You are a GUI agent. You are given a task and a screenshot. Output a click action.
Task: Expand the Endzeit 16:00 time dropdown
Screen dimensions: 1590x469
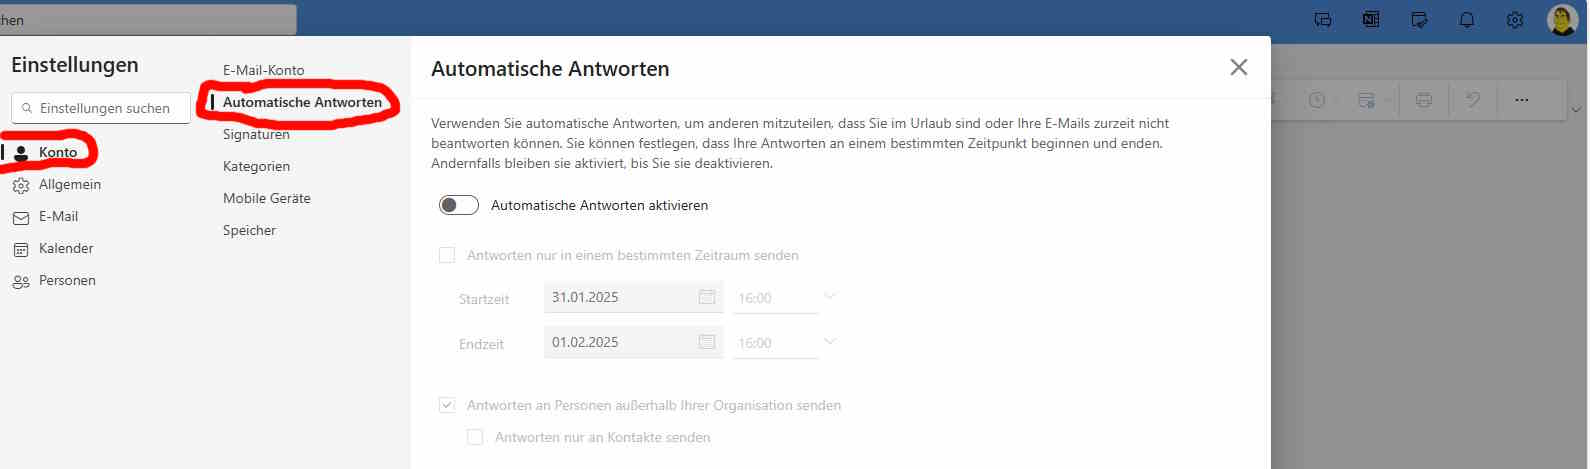[x=829, y=342]
